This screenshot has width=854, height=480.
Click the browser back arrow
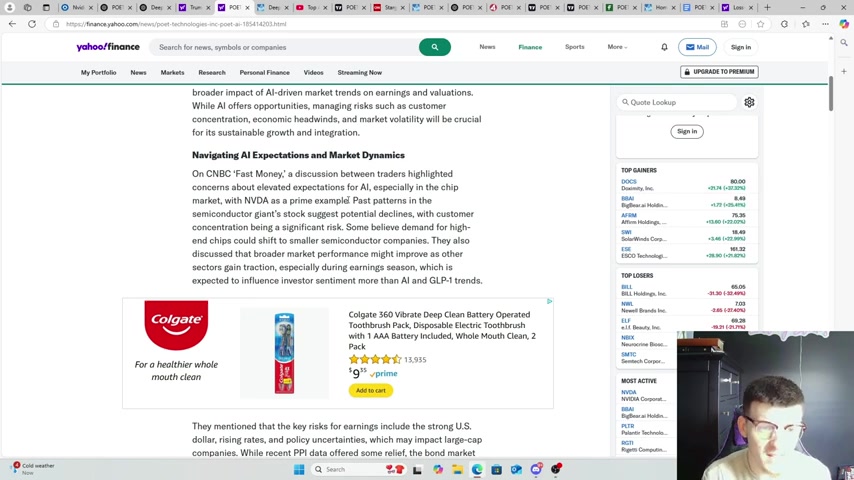pyautogui.click(x=12, y=24)
